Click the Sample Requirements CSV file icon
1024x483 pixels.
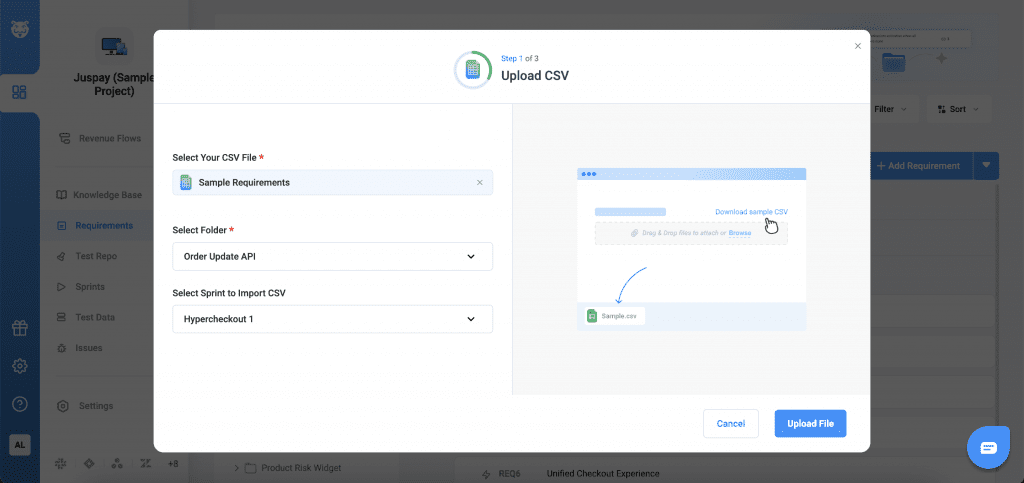tap(185, 183)
